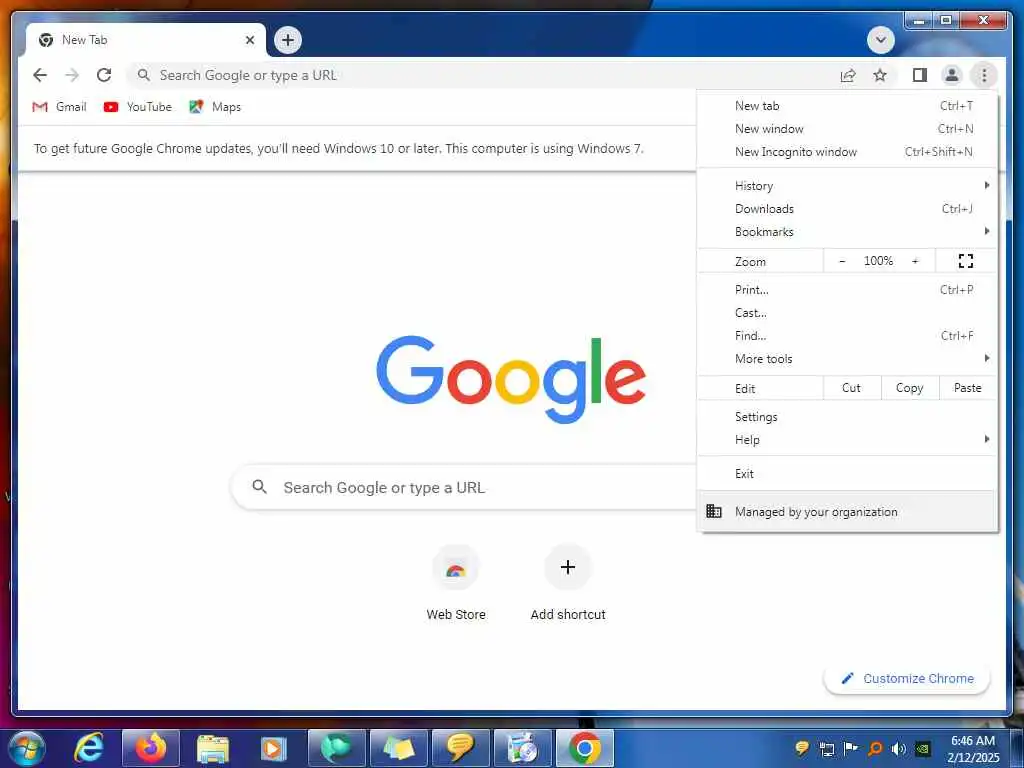Open Sticky Notes taskbar icon
Viewport: 1024px width, 768px height.
click(x=398, y=748)
